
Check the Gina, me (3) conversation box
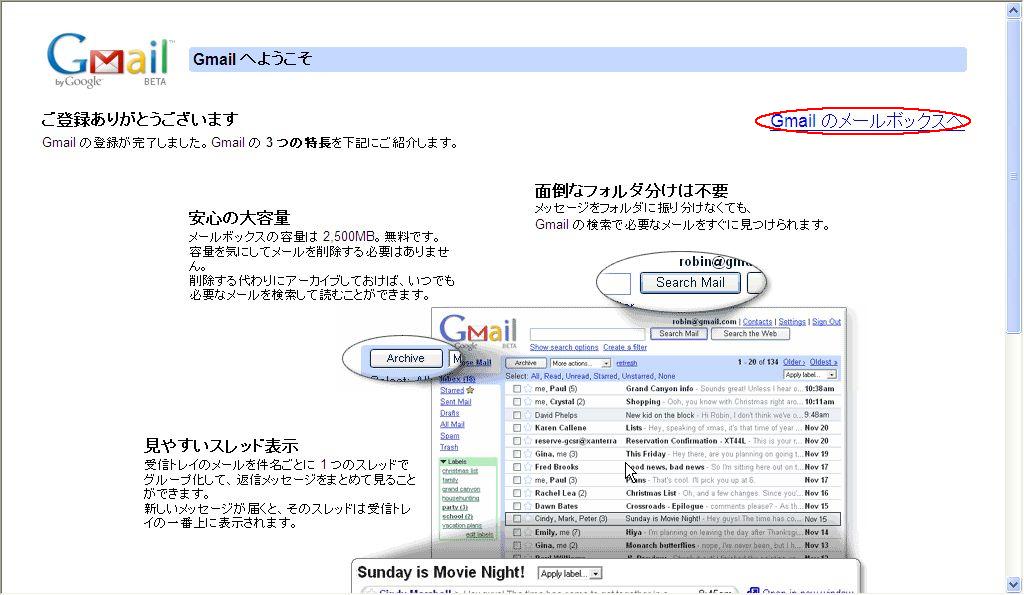click(517, 454)
